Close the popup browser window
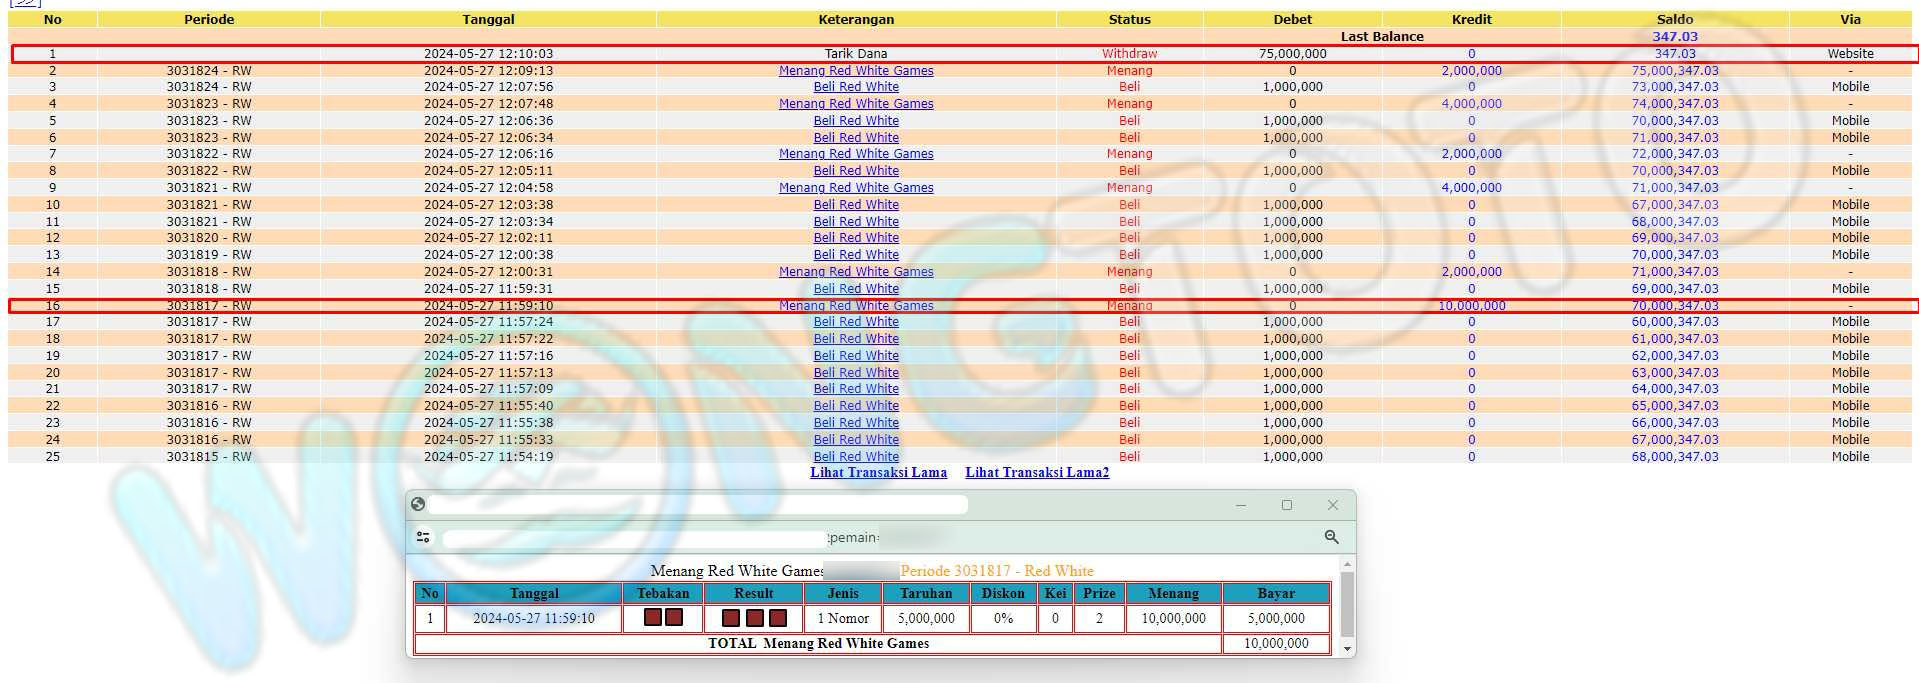 click(x=1332, y=505)
